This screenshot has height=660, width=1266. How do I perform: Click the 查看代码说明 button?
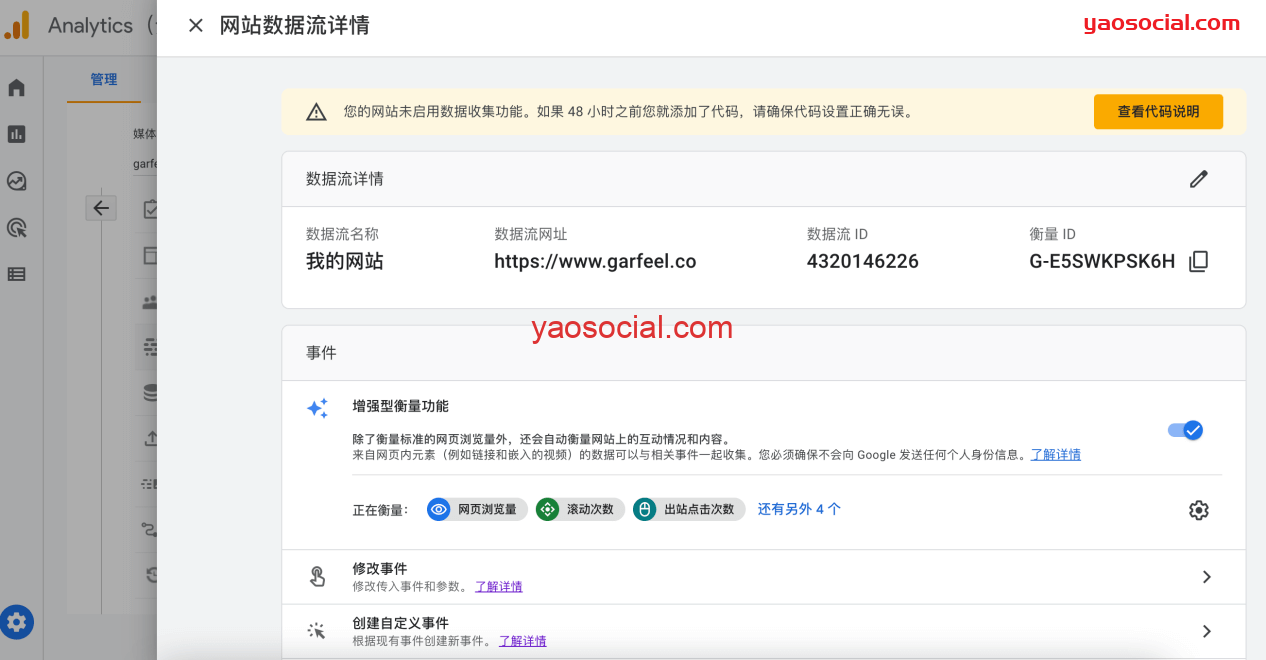click(1157, 112)
